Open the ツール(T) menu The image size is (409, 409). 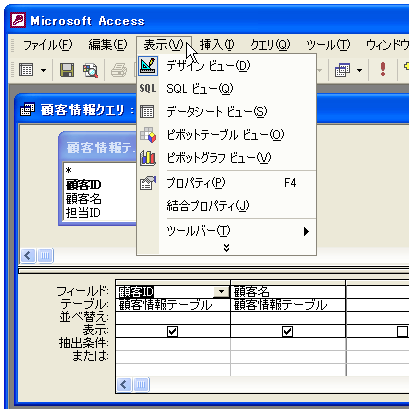[x=328, y=45]
